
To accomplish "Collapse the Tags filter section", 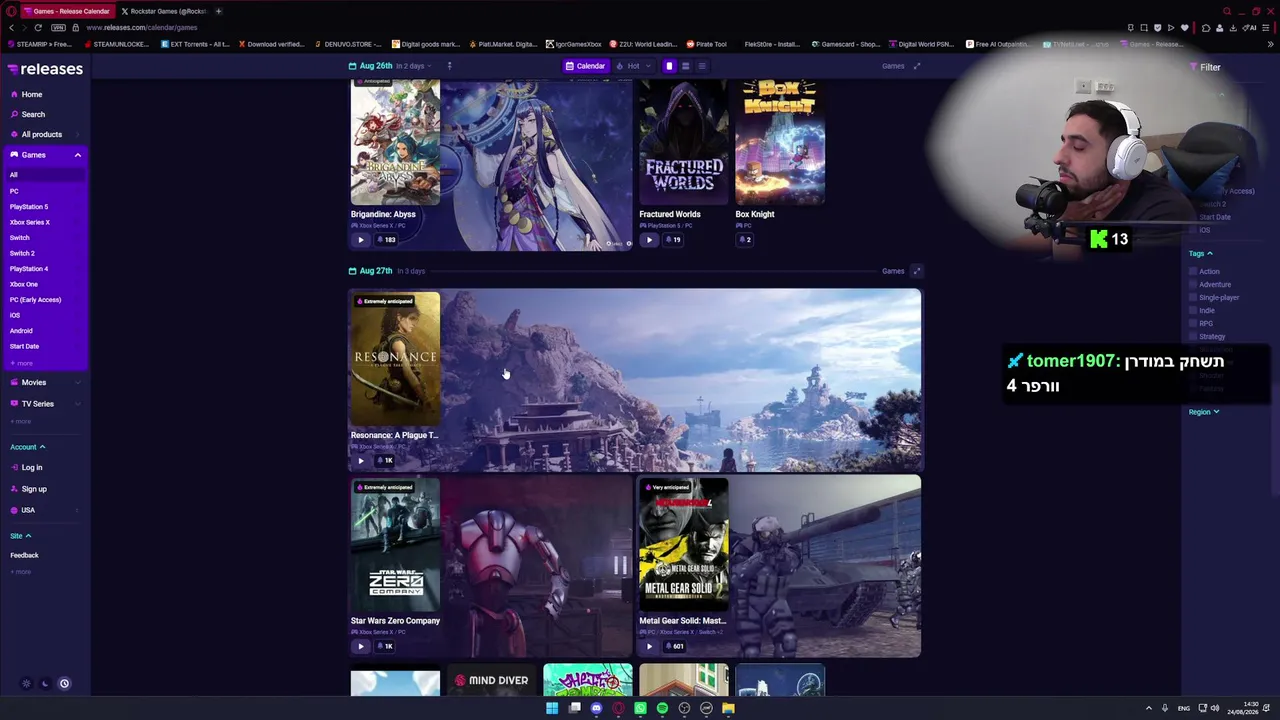I will click(1200, 254).
